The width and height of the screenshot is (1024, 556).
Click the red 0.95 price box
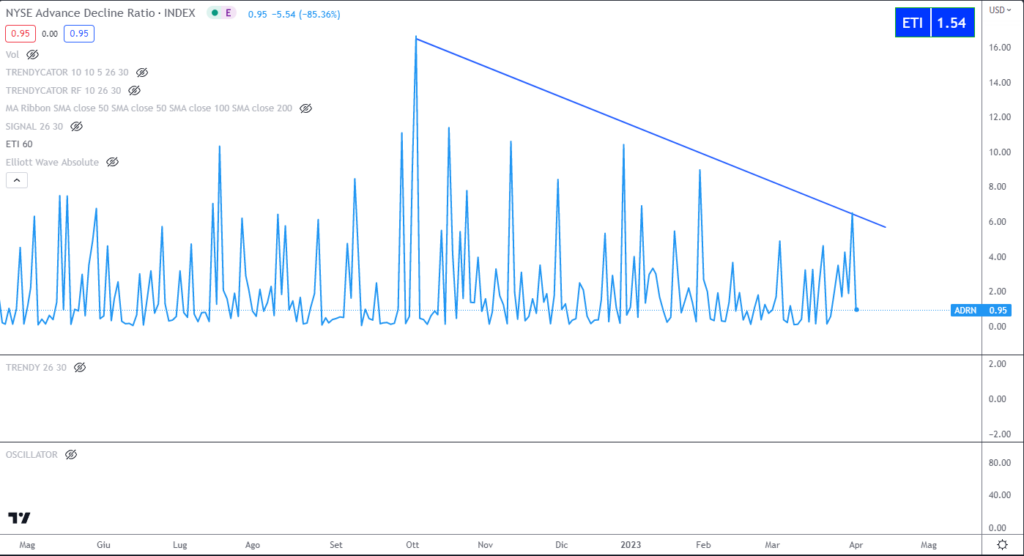pyautogui.click(x=19, y=33)
